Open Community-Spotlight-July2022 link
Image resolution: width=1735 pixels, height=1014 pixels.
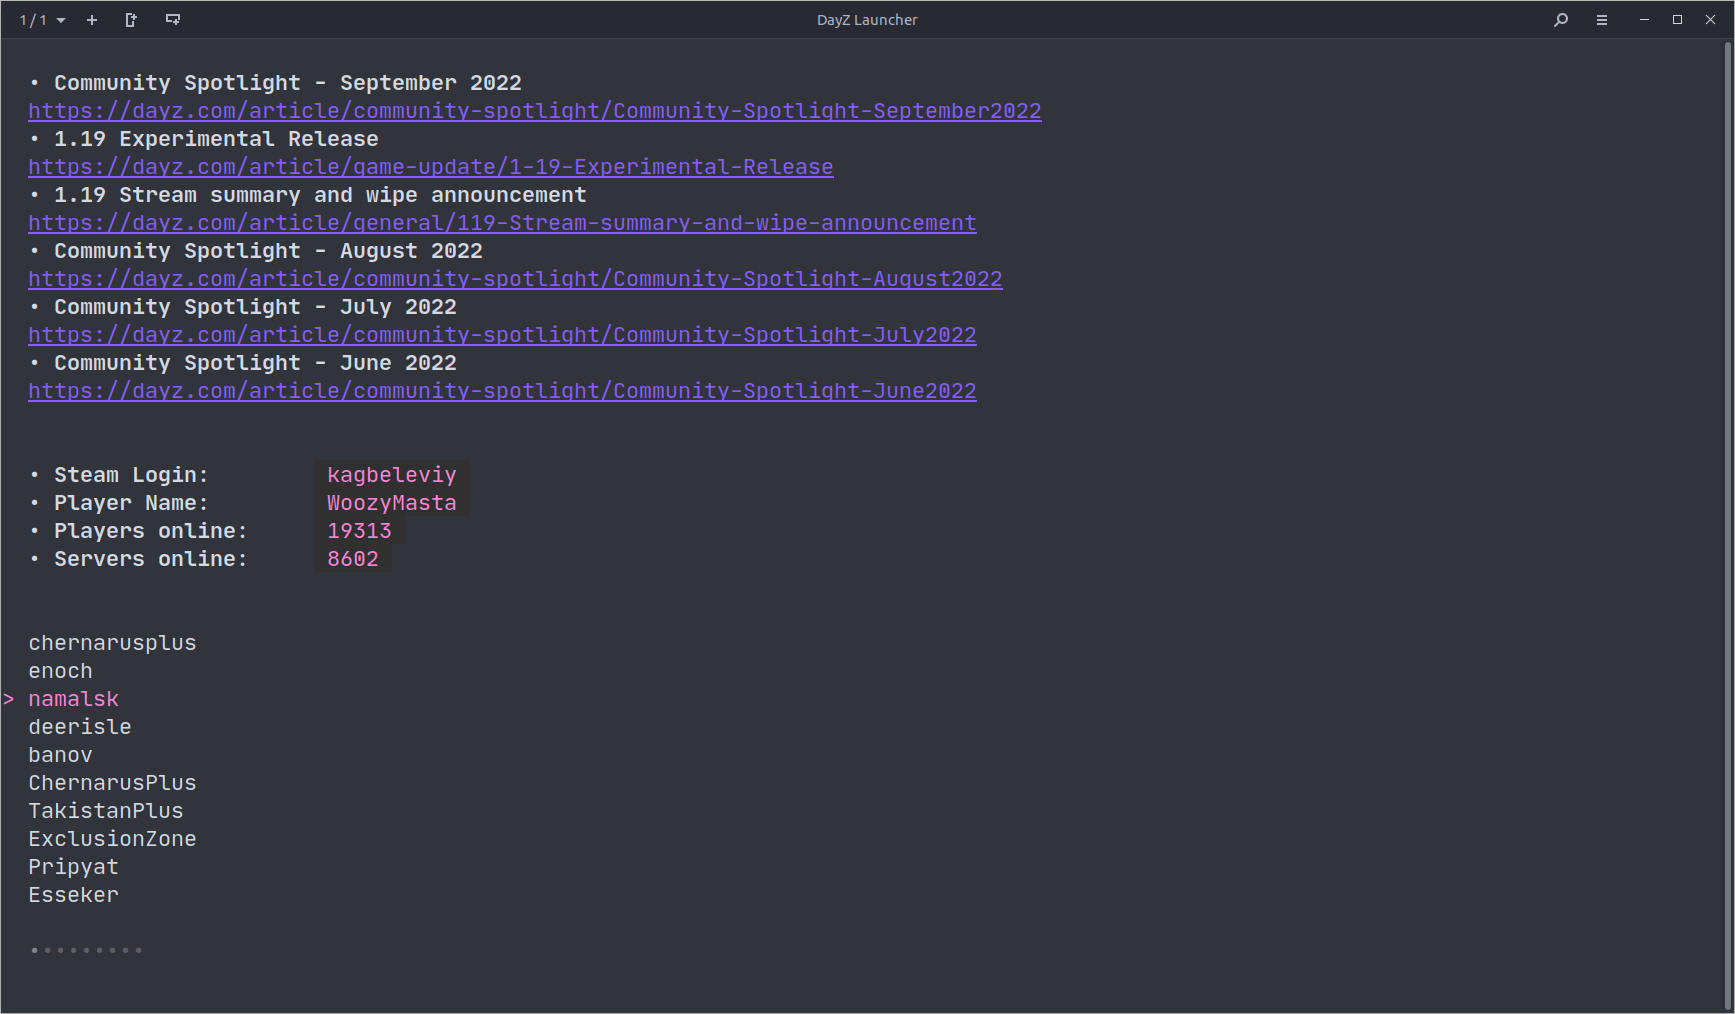pyautogui.click(x=502, y=335)
